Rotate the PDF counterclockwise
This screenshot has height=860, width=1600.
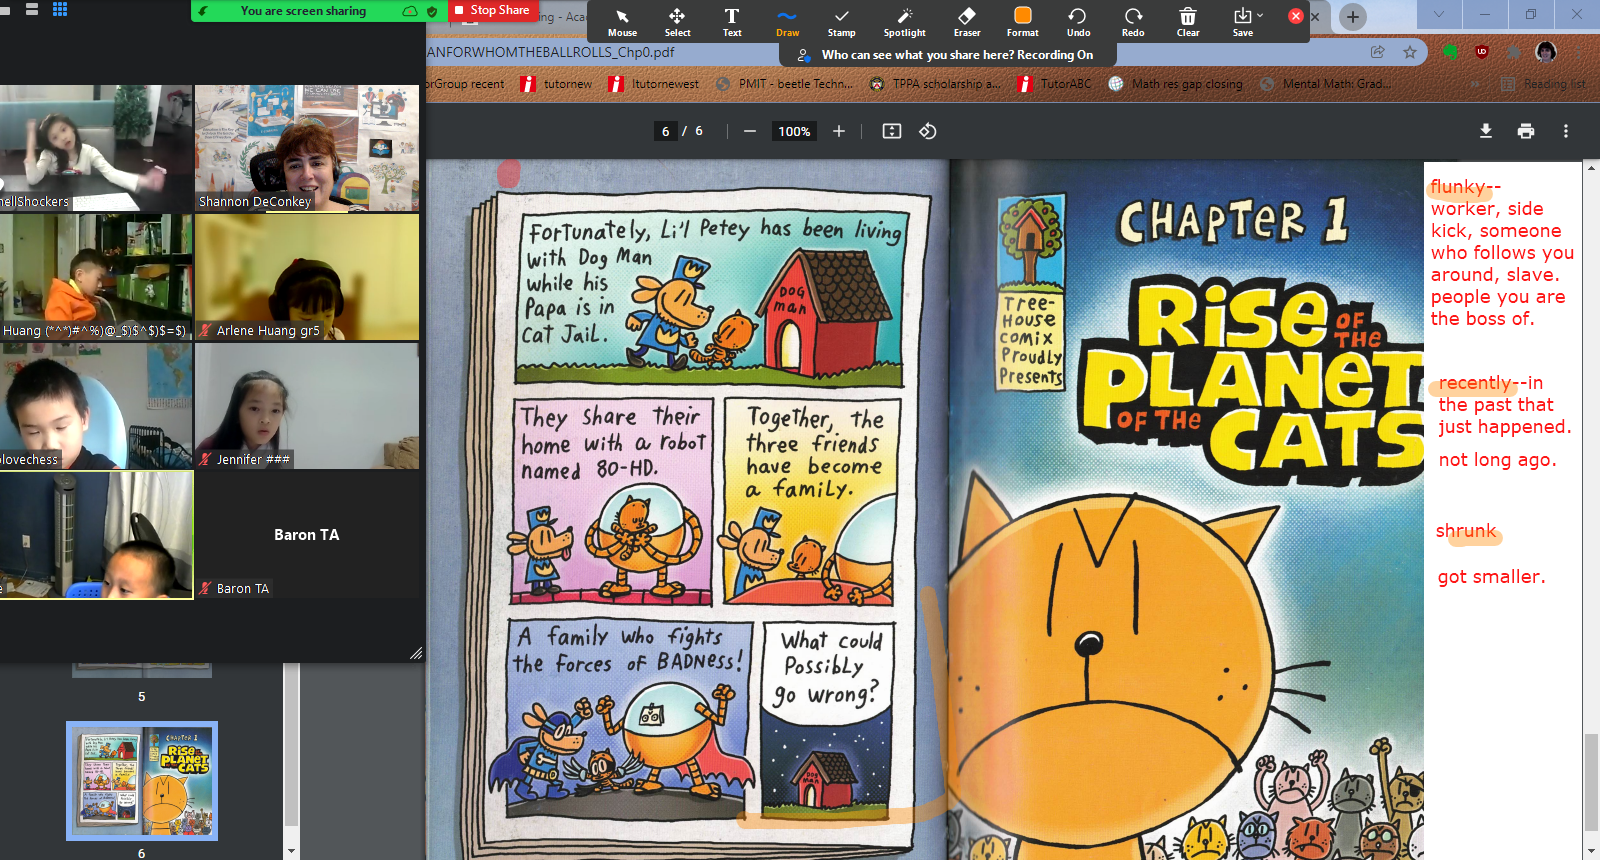coord(928,131)
